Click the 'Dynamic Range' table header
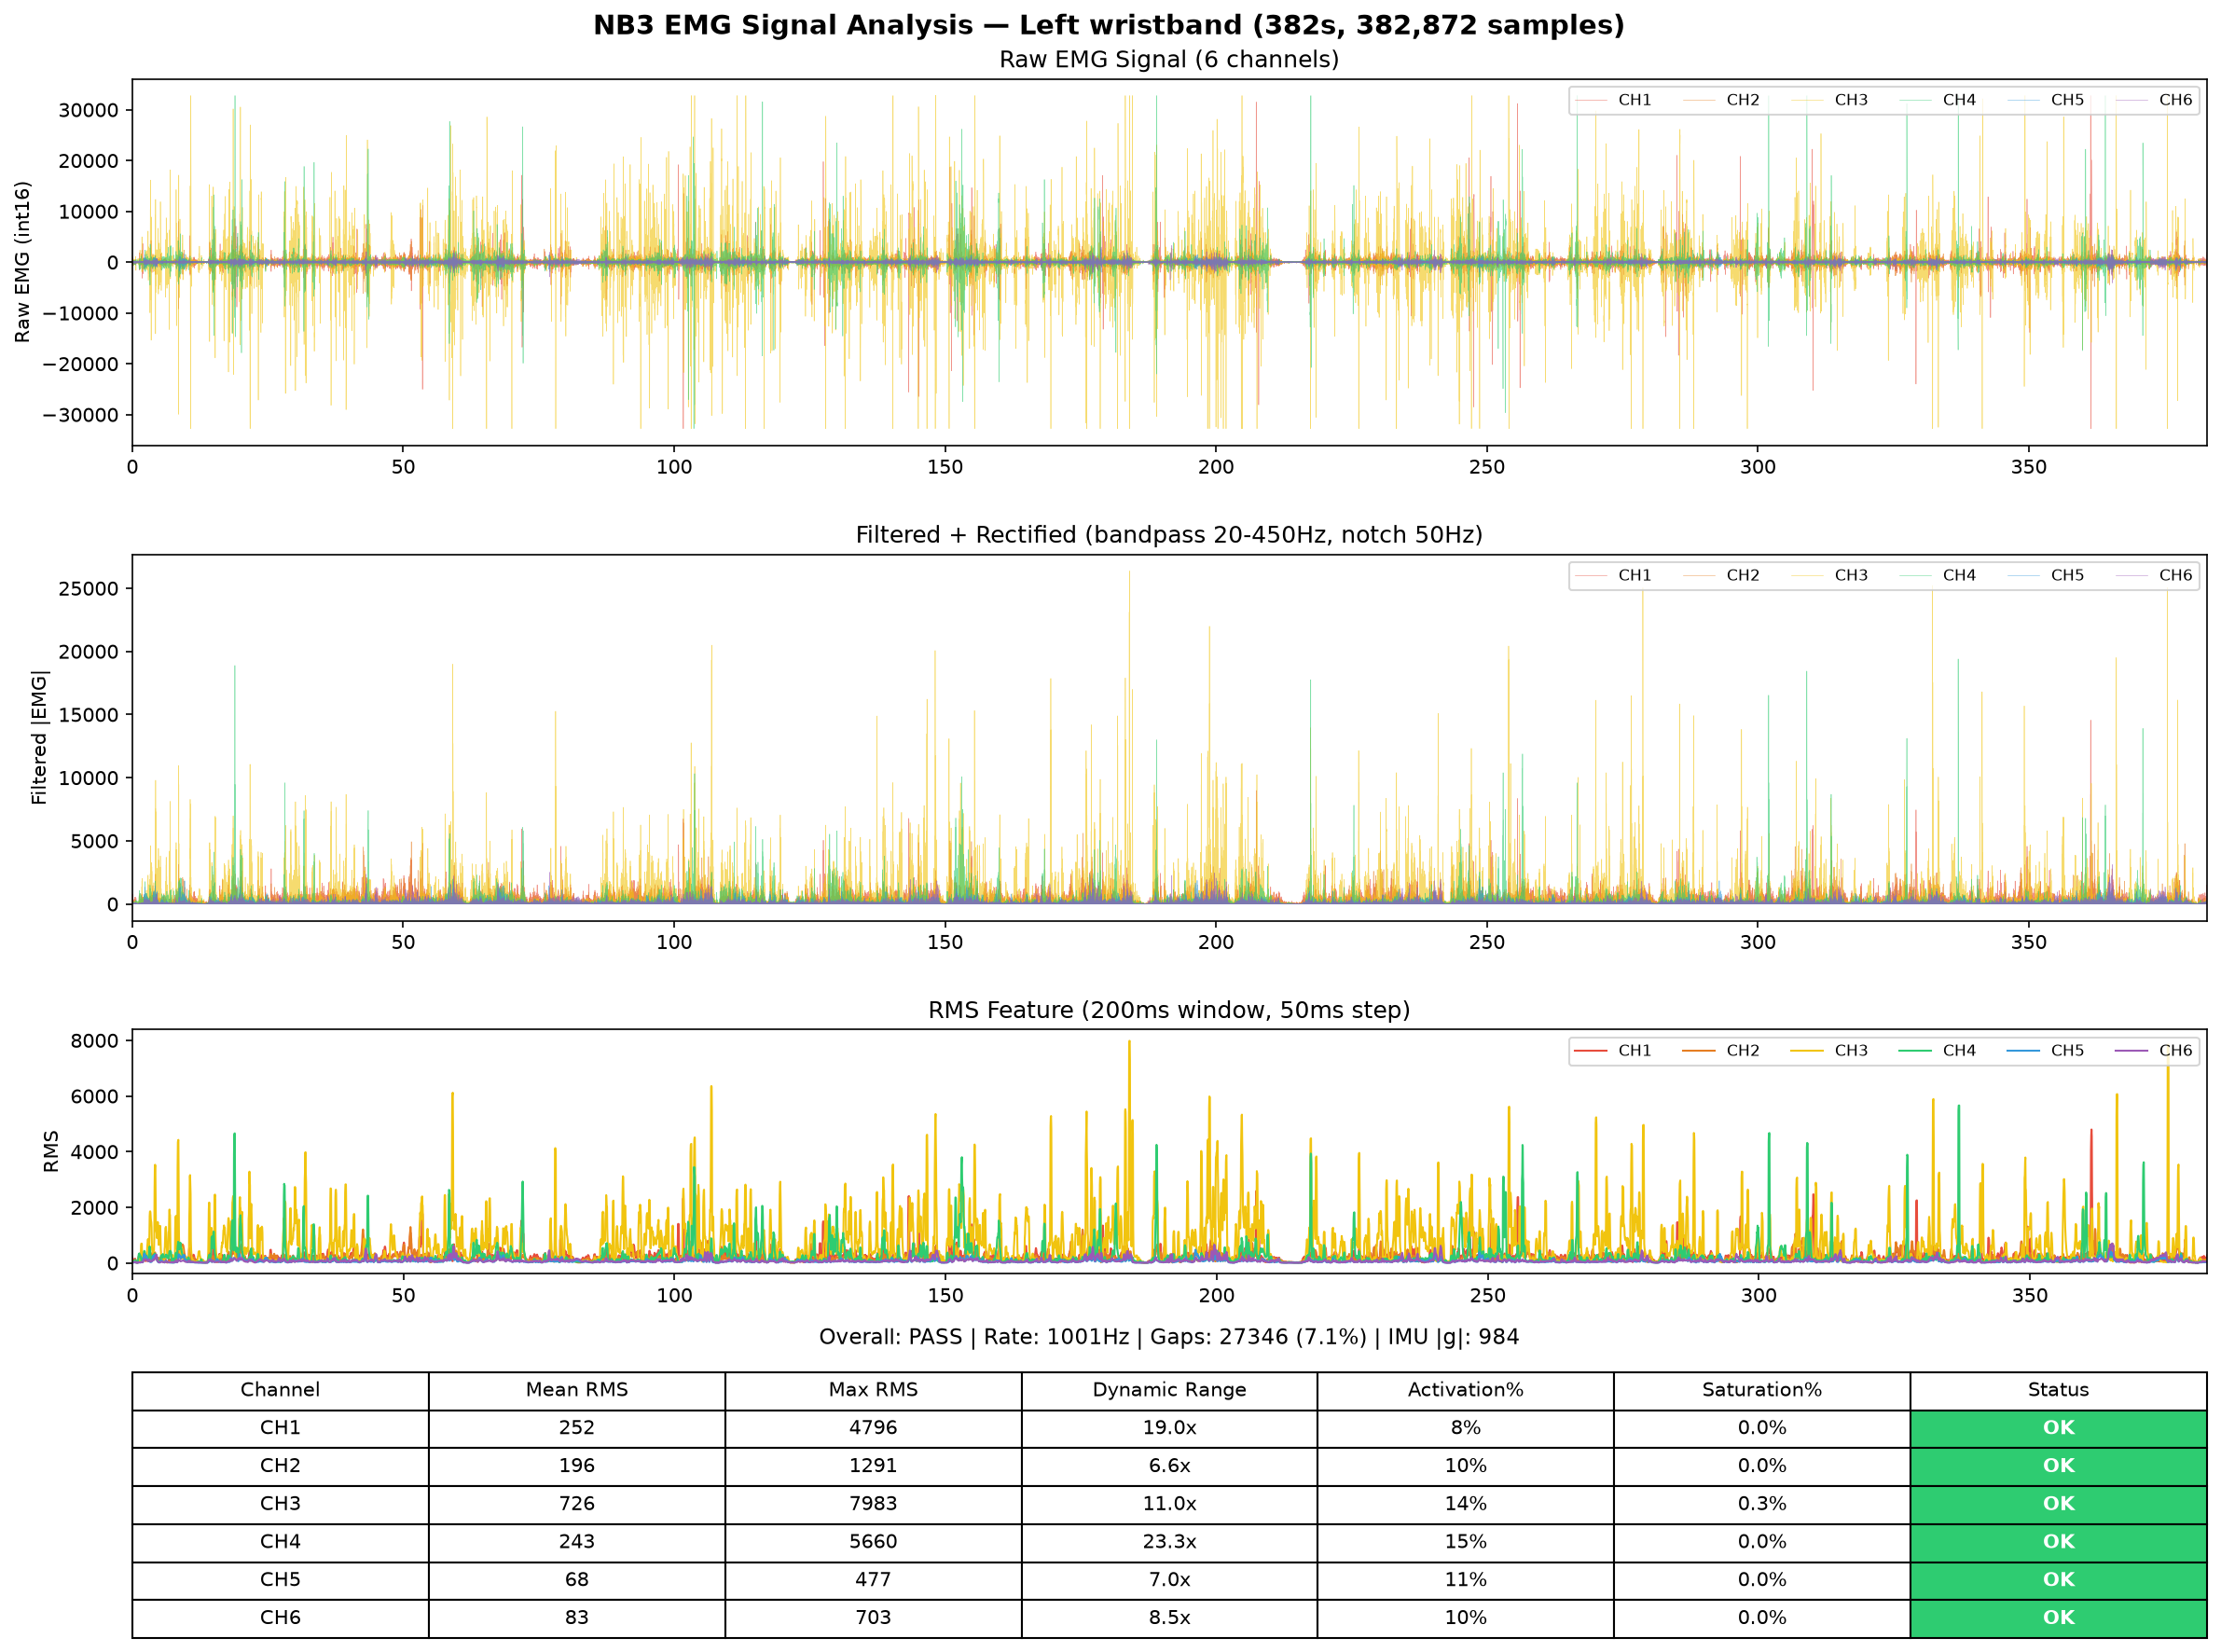The image size is (2221, 1652). coord(1169,1390)
